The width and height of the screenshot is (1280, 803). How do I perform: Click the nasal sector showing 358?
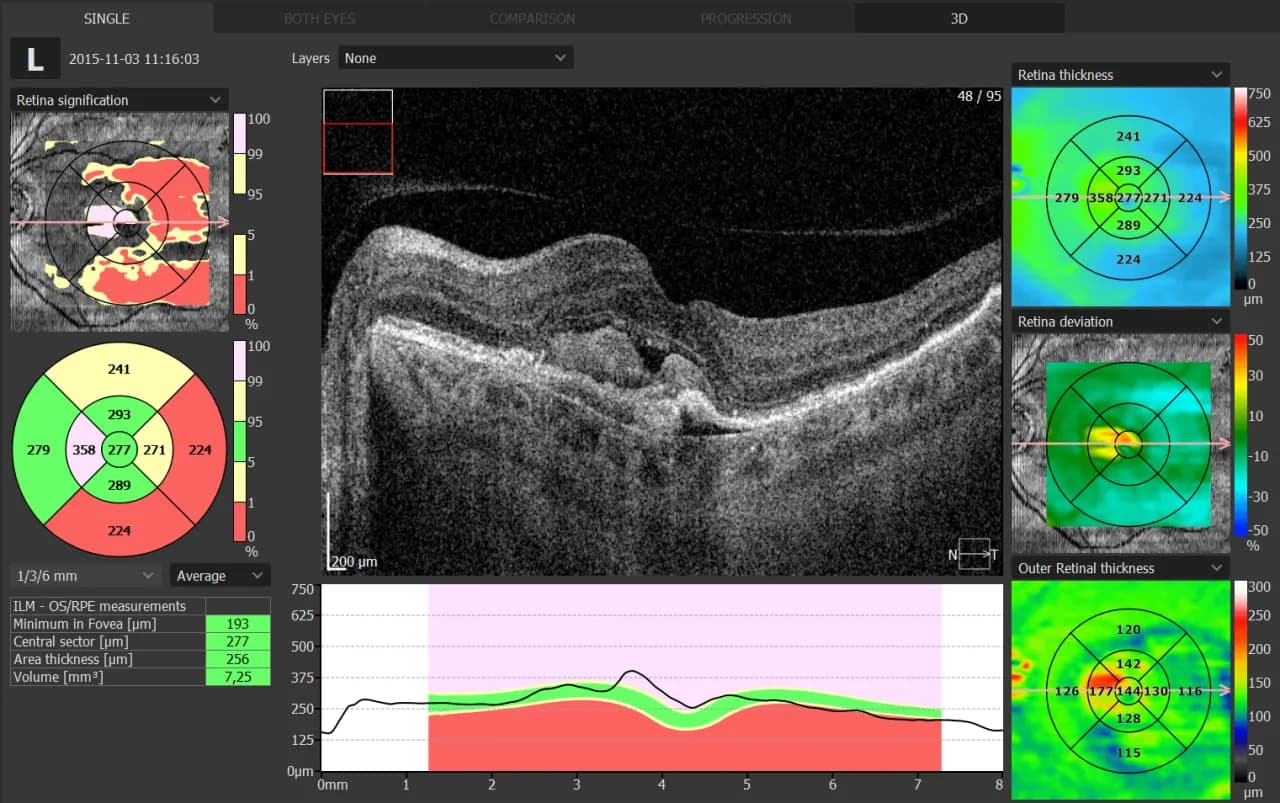84,450
